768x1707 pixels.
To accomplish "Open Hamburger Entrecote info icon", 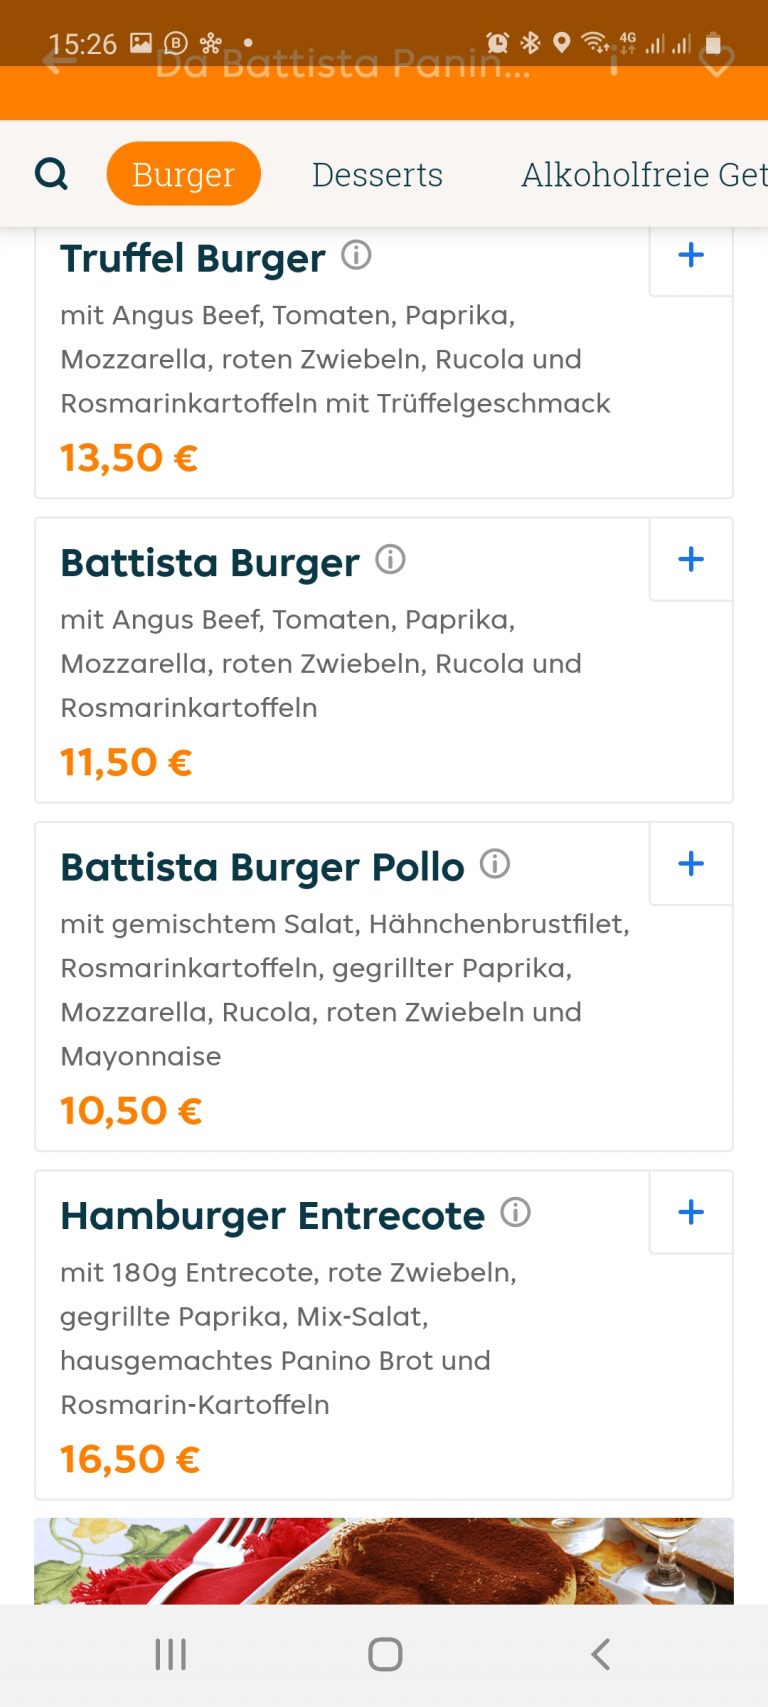I will (515, 1213).
